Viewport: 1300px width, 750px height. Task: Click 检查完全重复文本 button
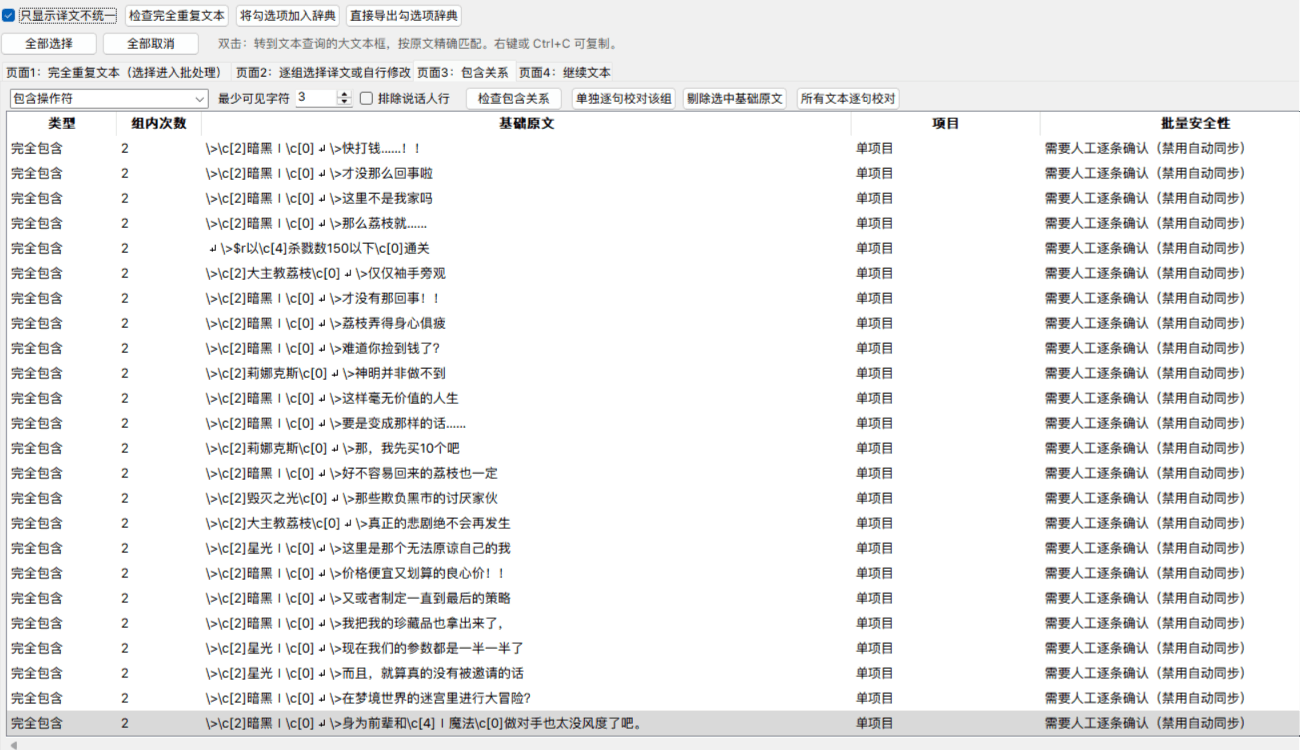[177, 16]
